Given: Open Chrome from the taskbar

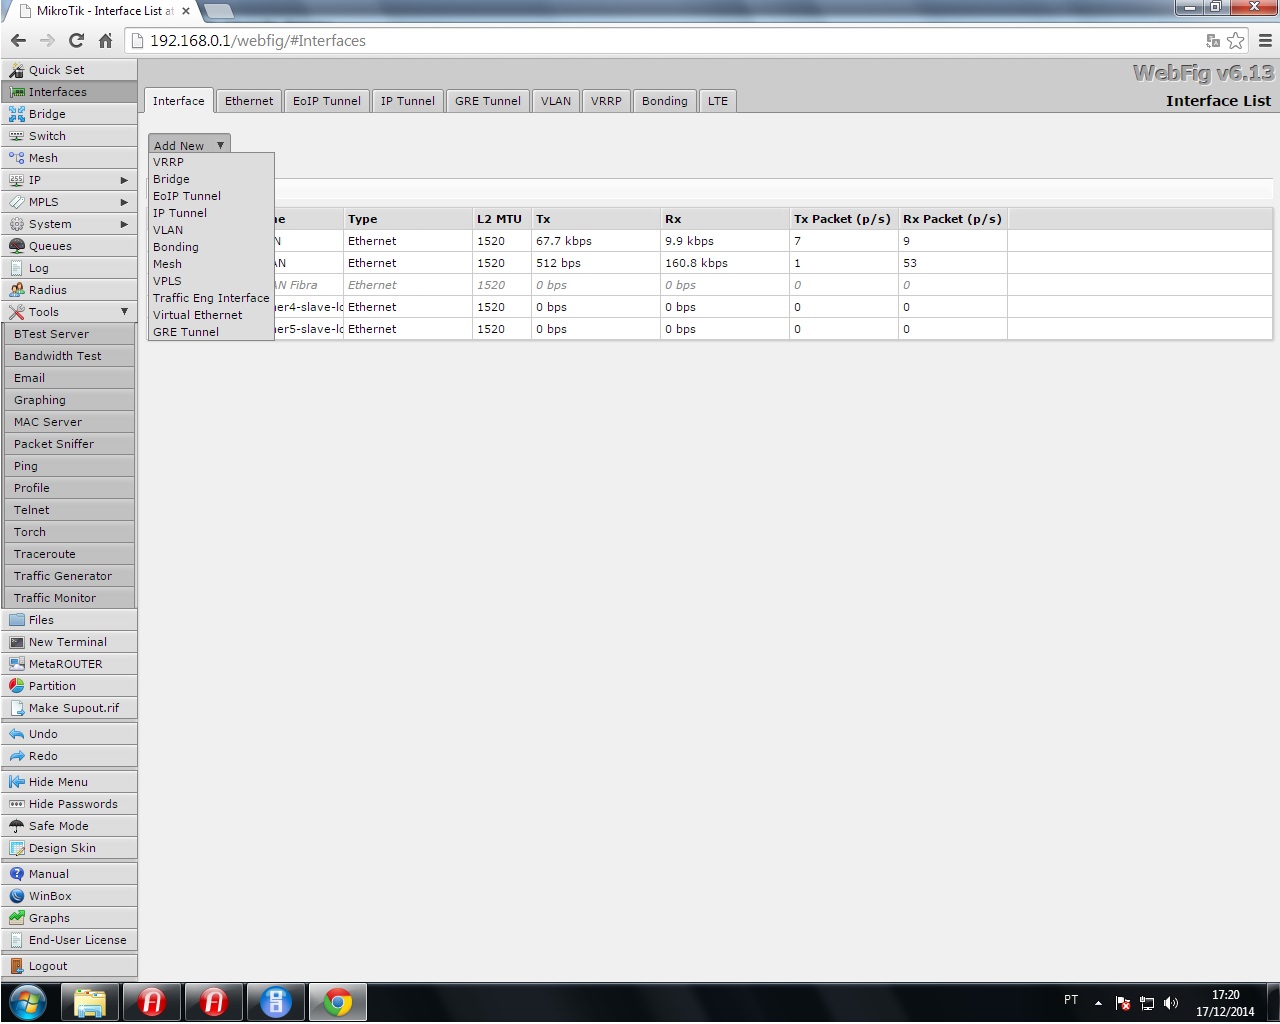Looking at the screenshot, I should 338,1002.
